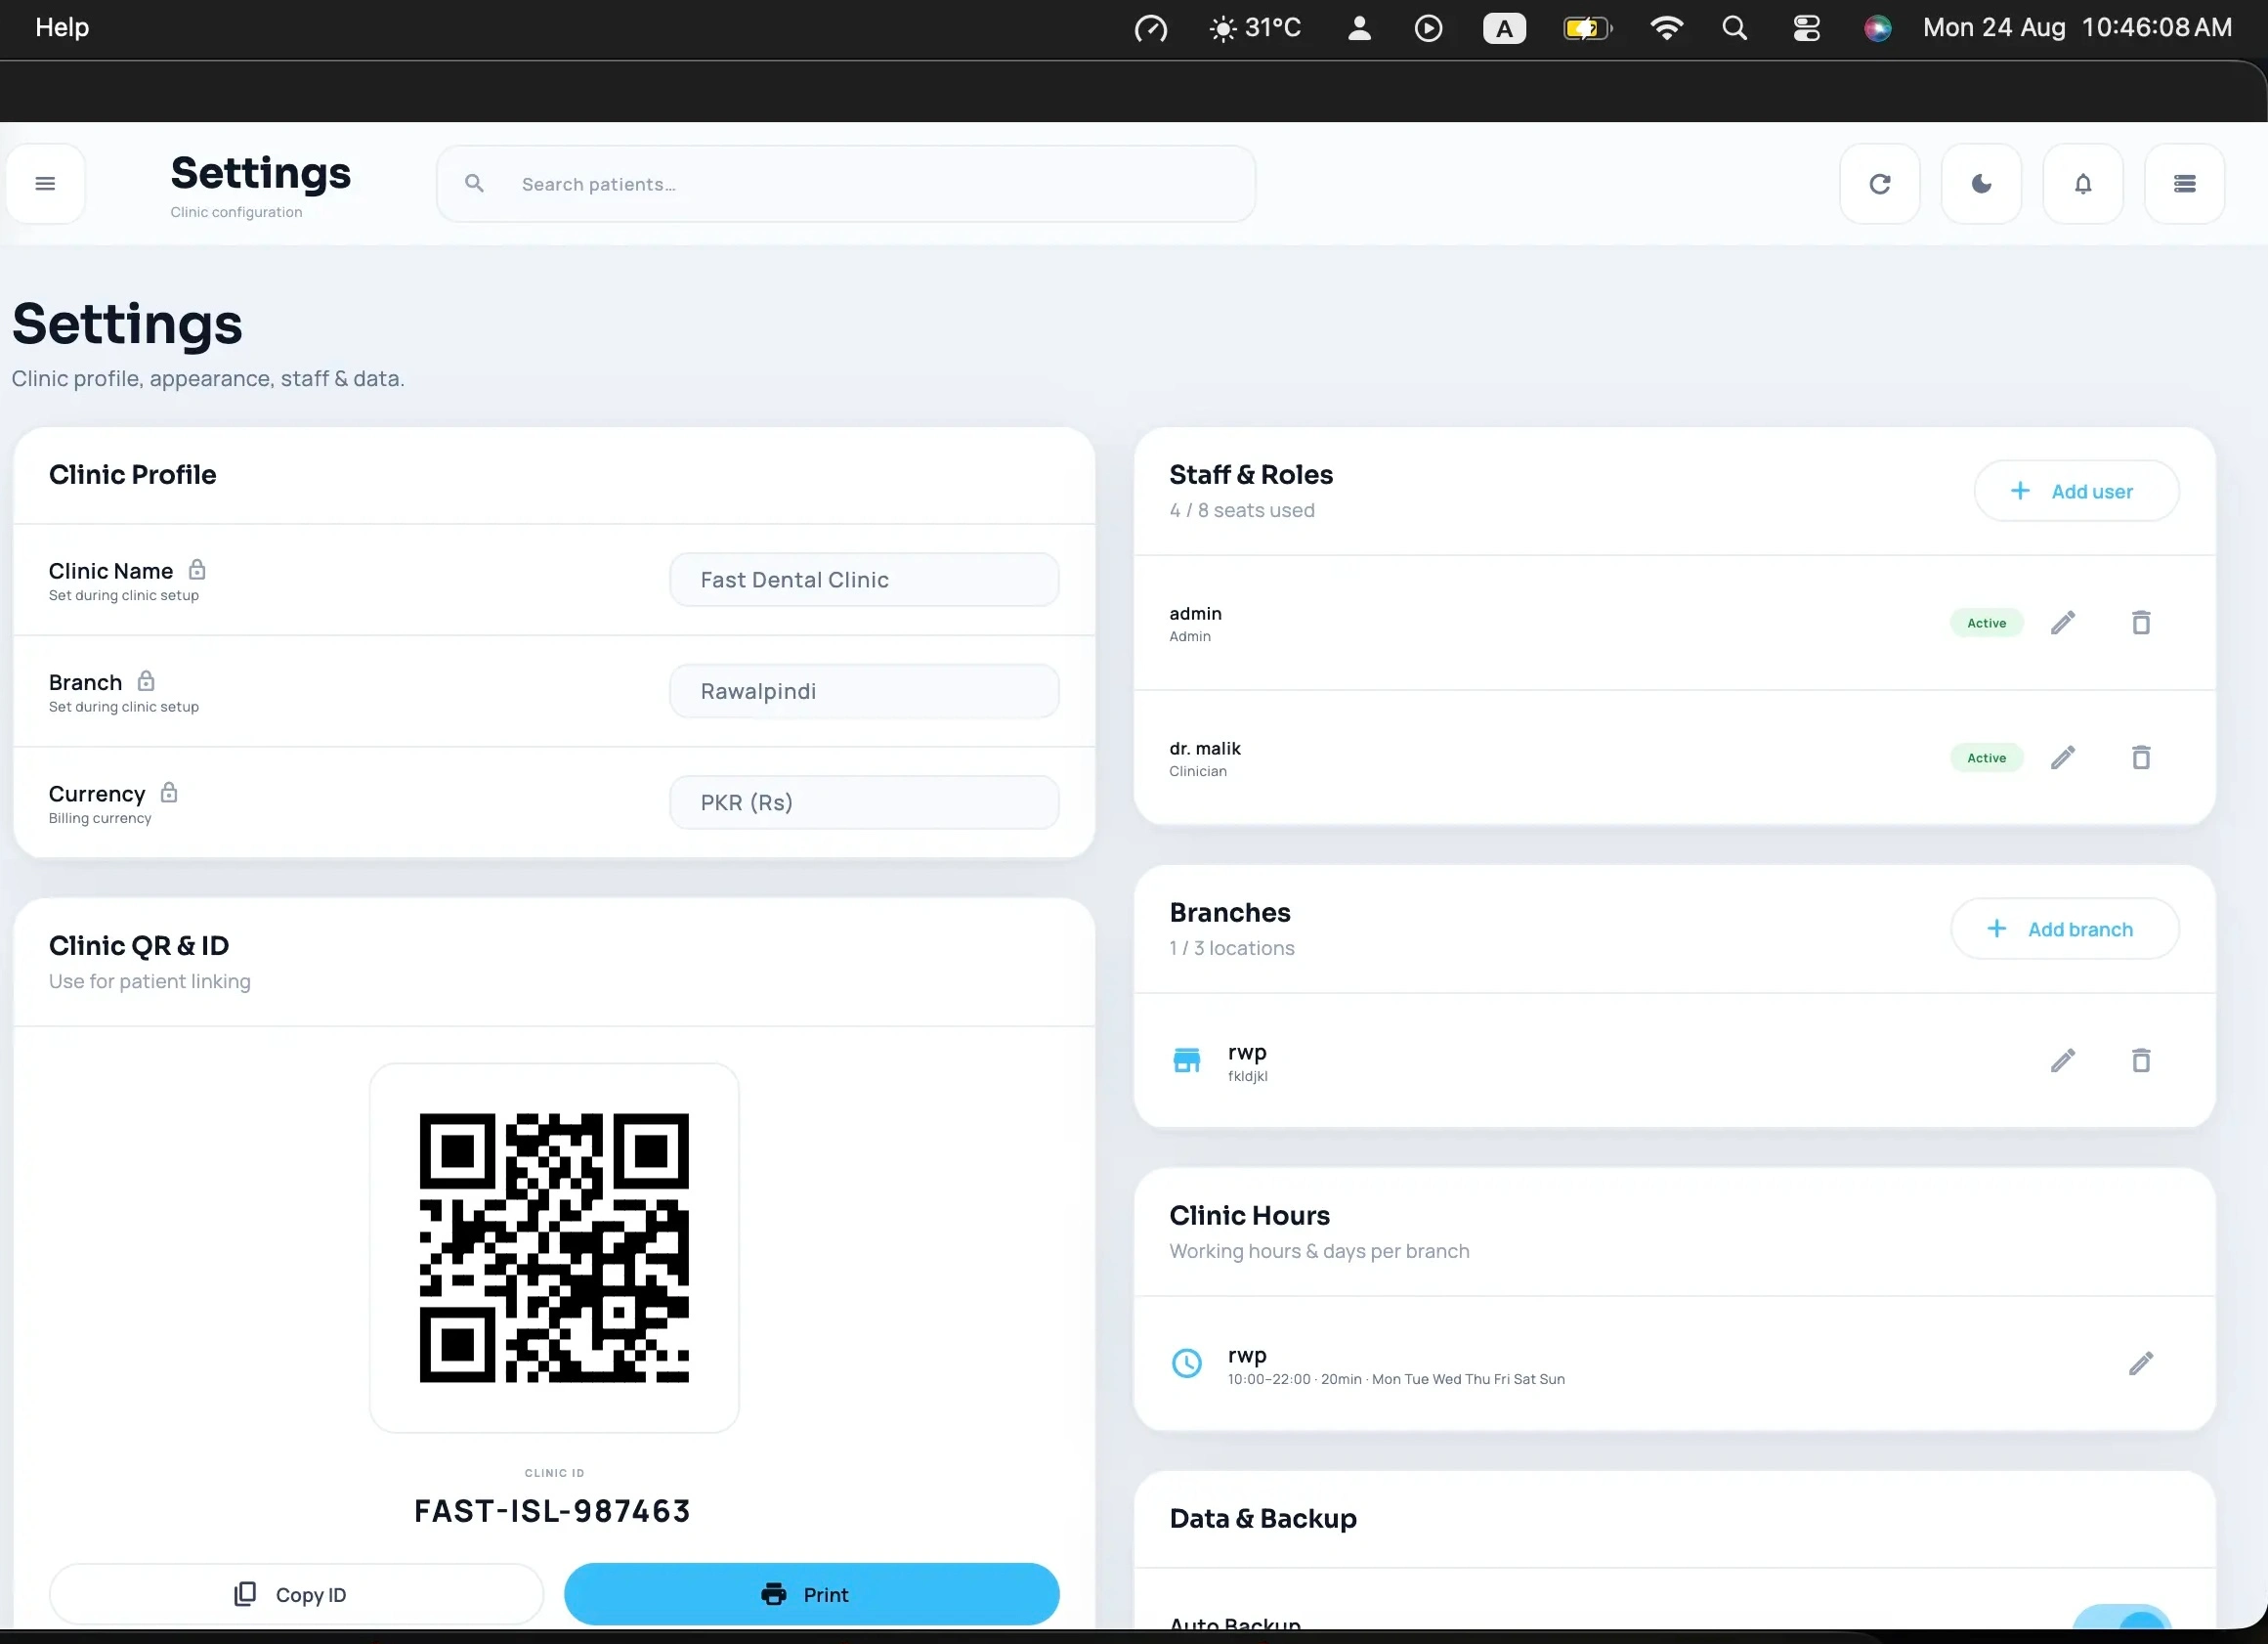Open the input source "A" menu
The width and height of the screenshot is (2268, 1644).
[1504, 28]
